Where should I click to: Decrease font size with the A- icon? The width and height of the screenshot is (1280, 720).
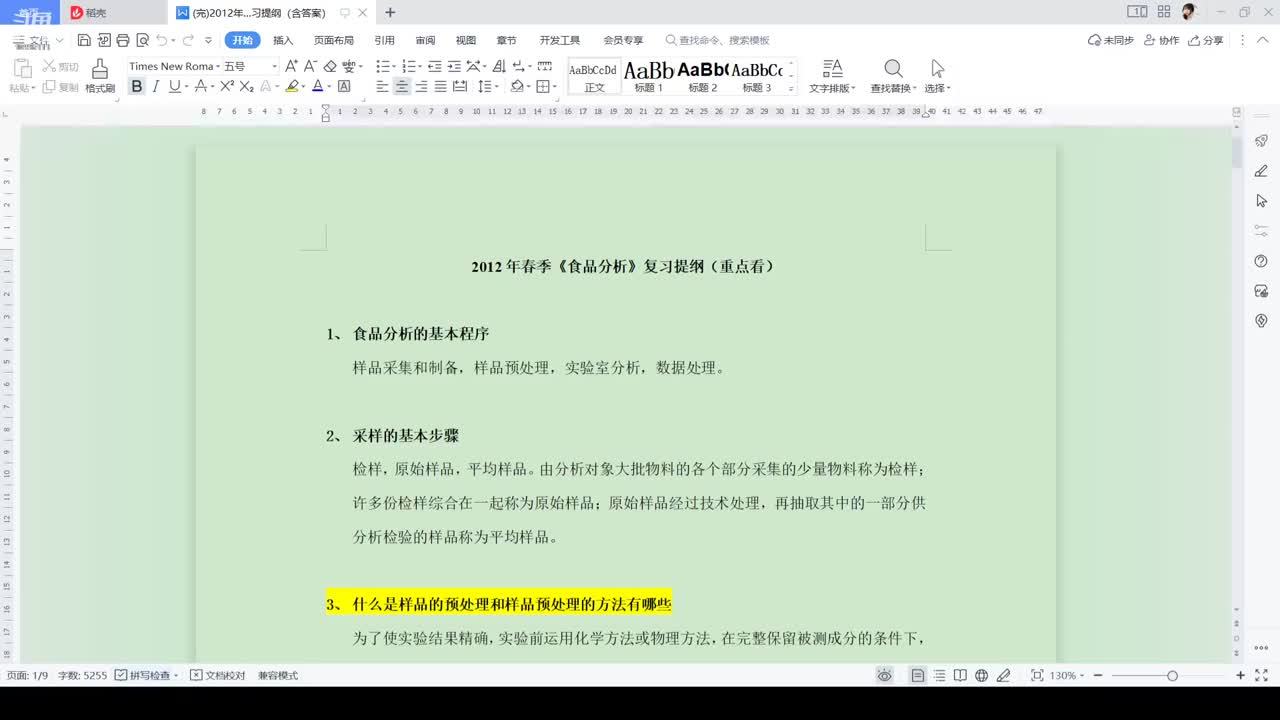[310, 66]
